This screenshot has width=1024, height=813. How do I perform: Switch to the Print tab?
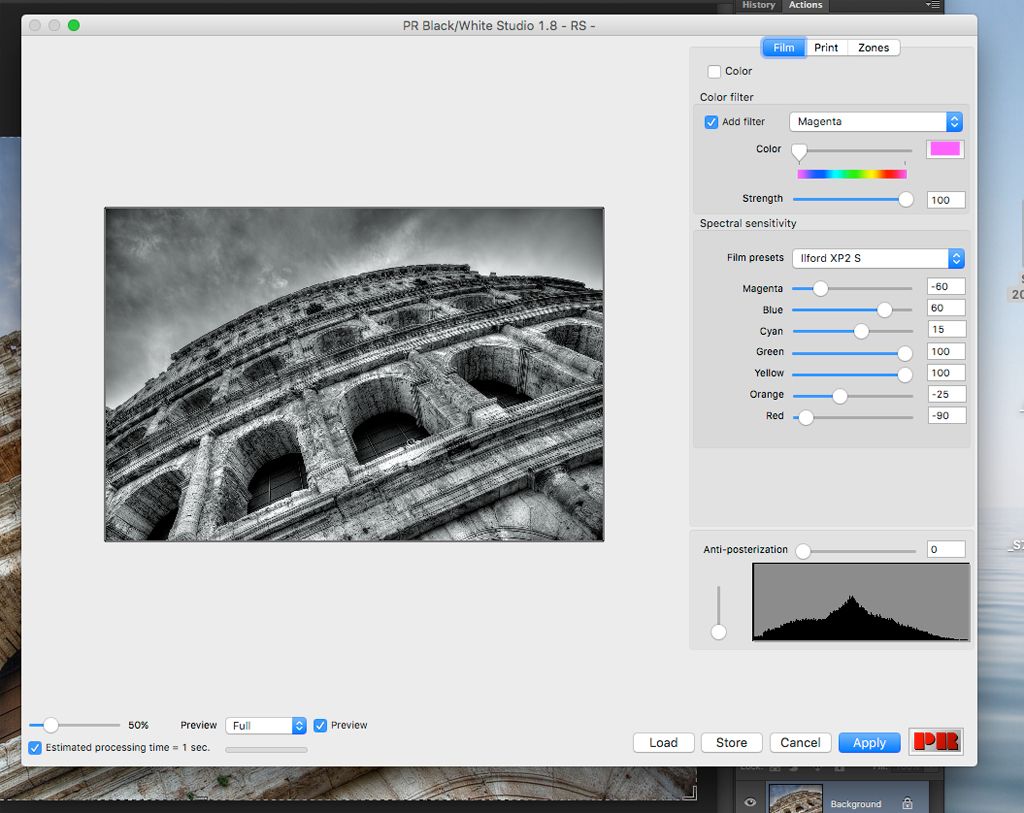point(826,47)
